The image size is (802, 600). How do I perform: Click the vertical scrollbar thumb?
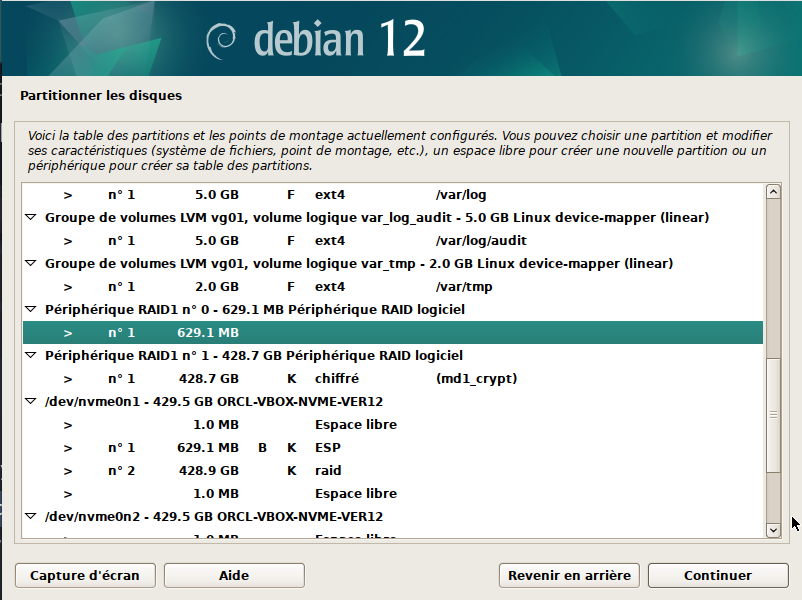click(x=773, y=415)
